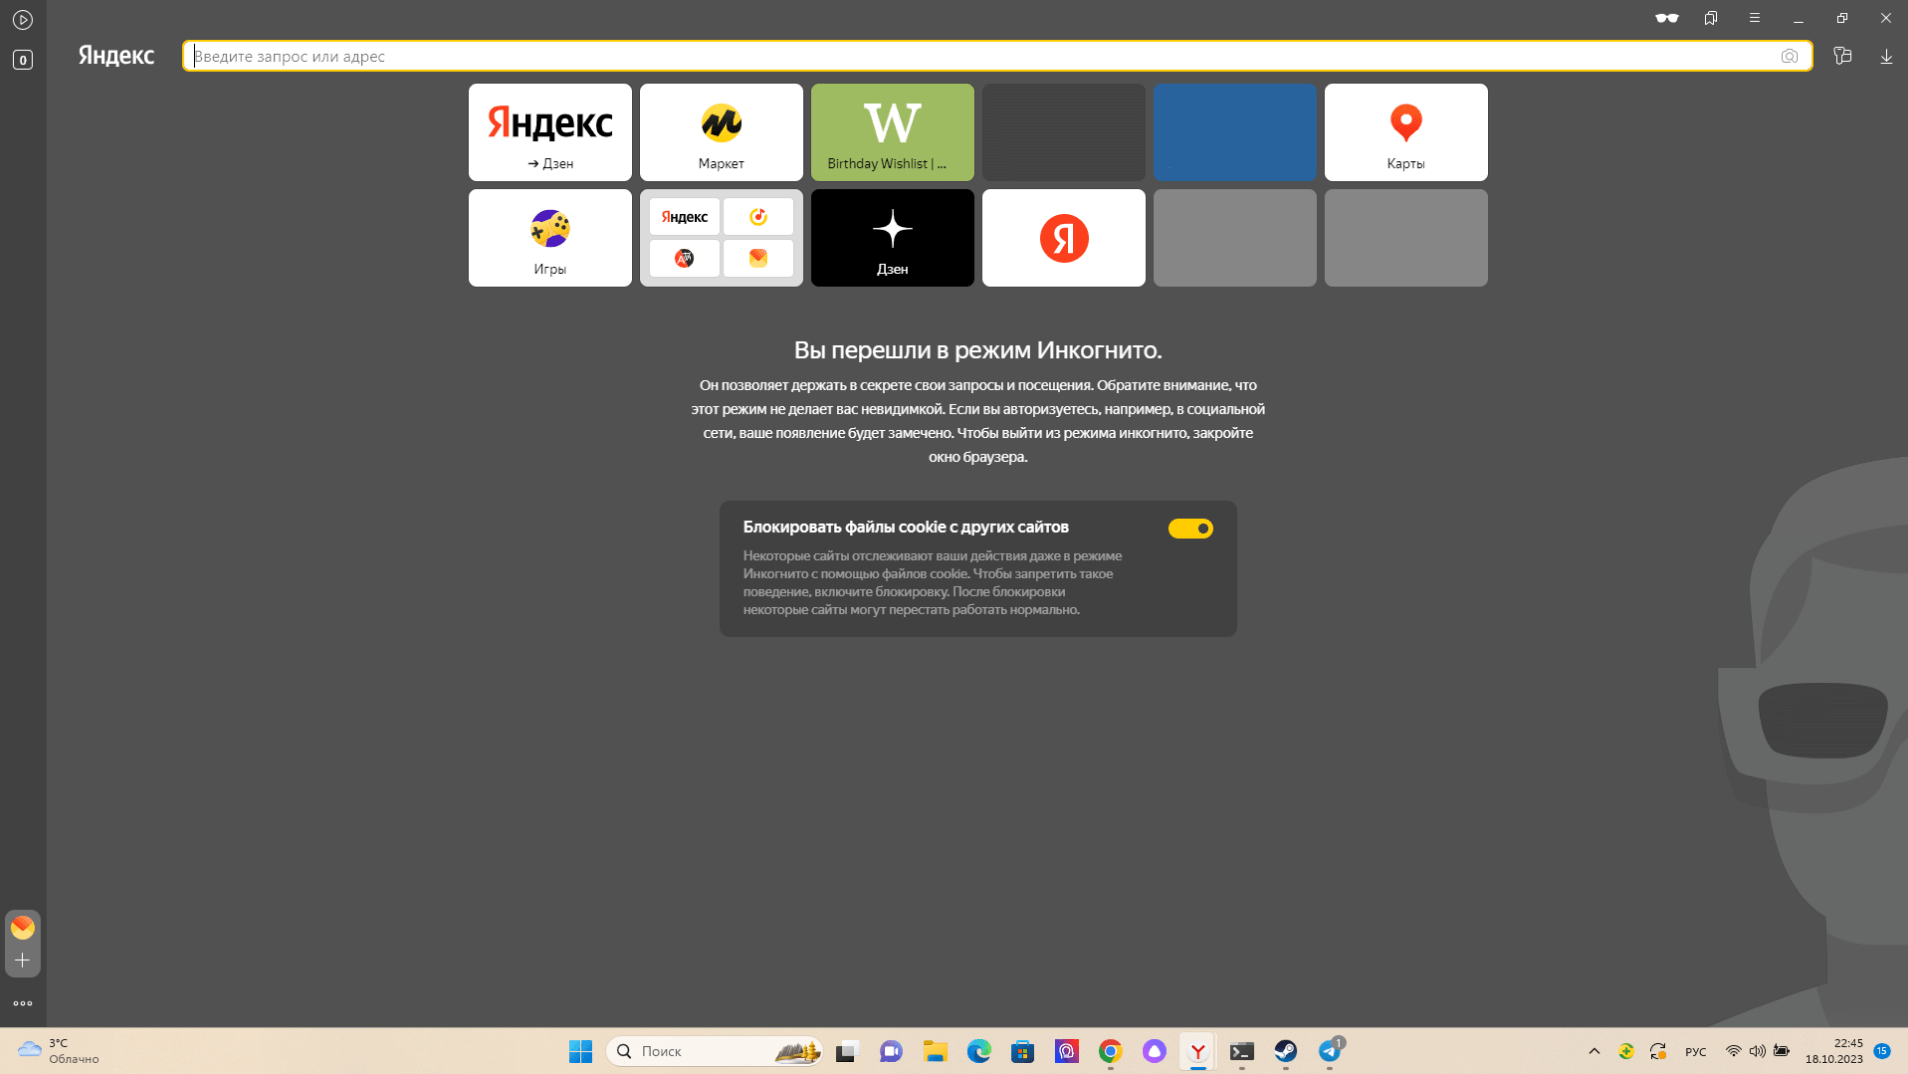Open the extensions icon beside address bar
The height and width of the screenshot is (1074, 1908).
pos(1842,57)
